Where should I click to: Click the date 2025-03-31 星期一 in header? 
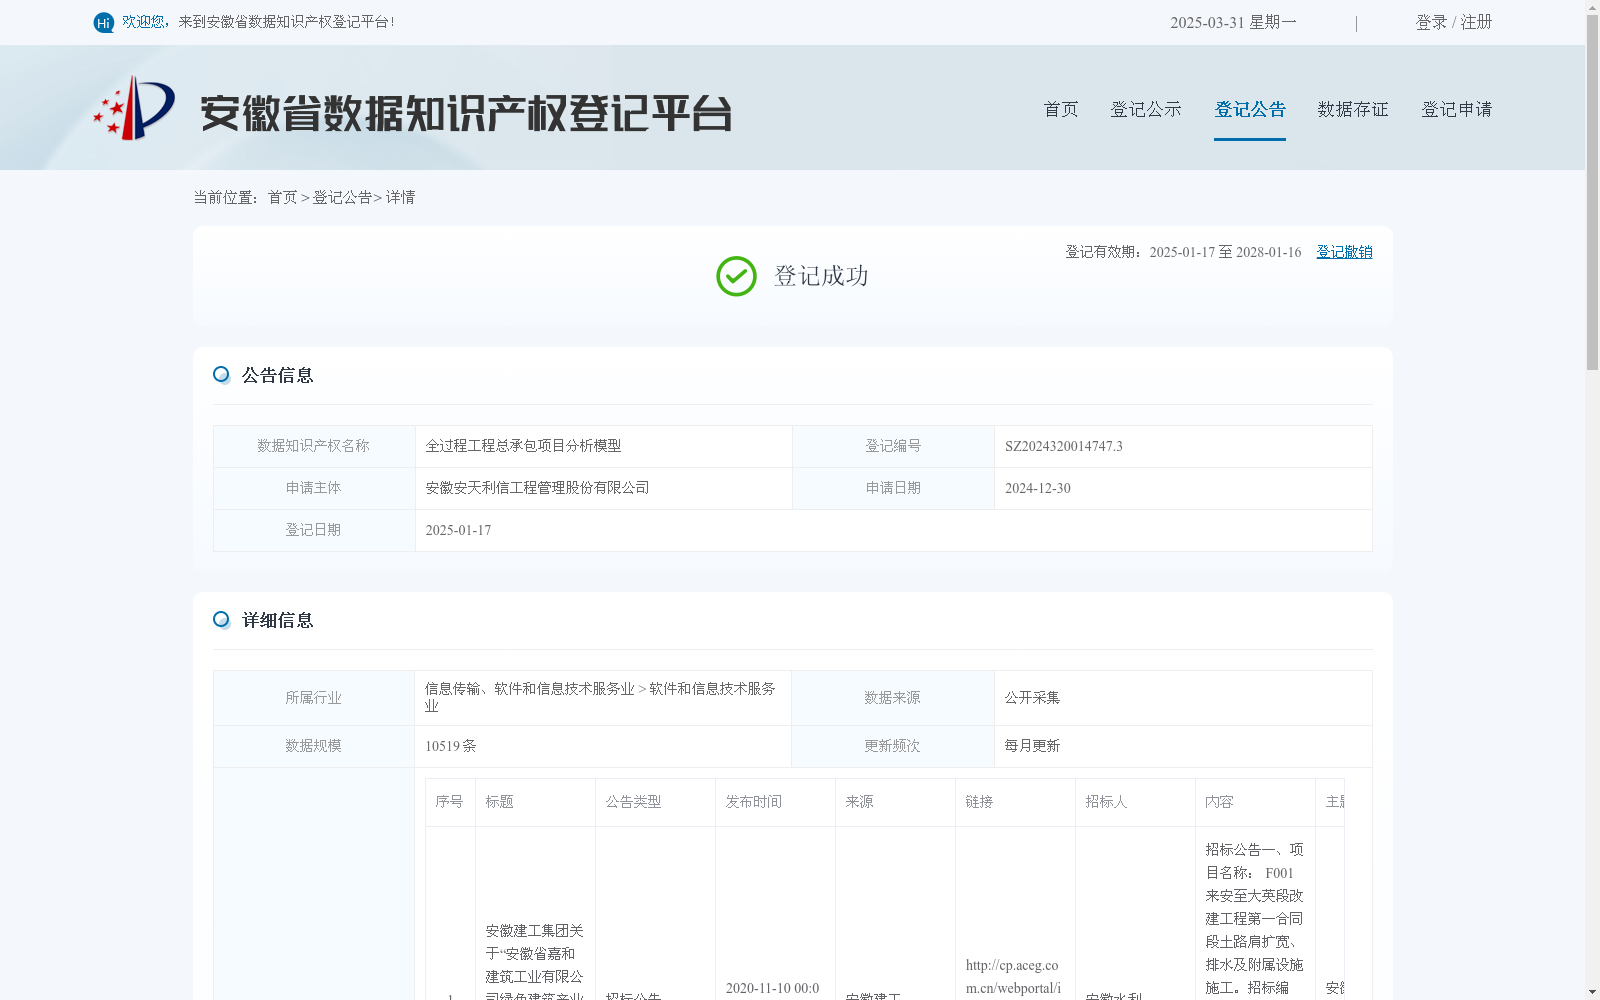coord(1233,22)
